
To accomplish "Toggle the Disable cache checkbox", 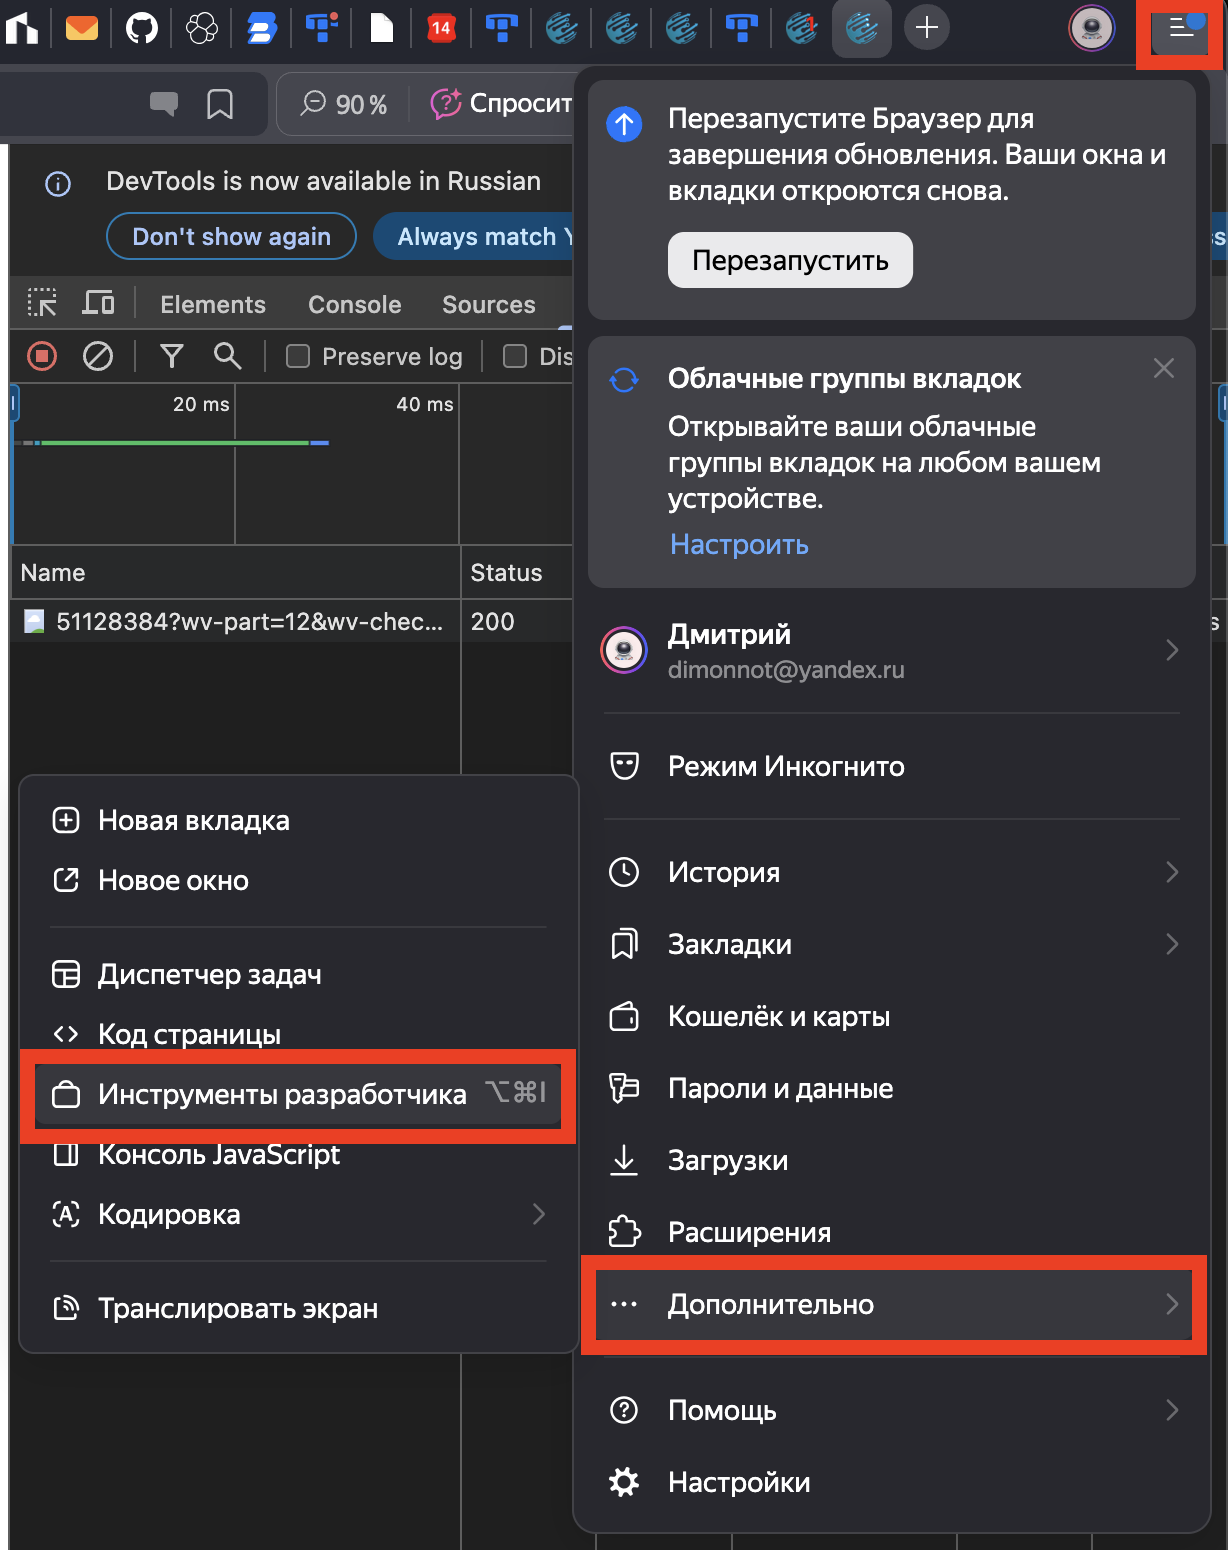I will (x=515, y=356).
